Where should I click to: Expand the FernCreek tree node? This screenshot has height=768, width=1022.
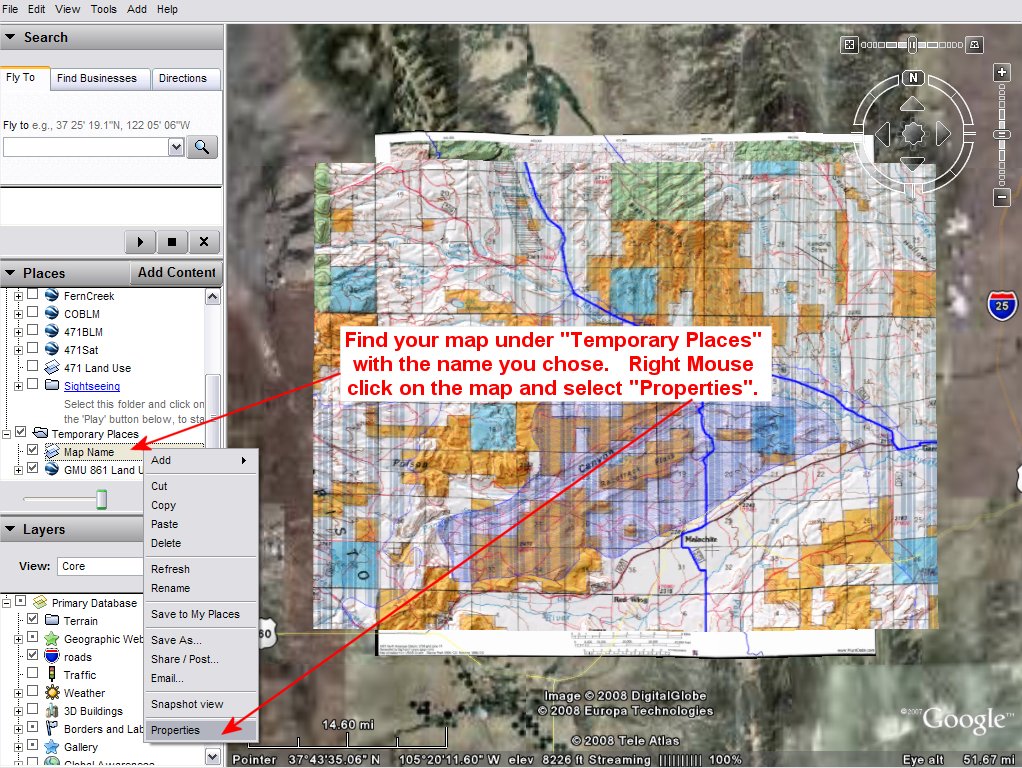(x=18, y=296)
